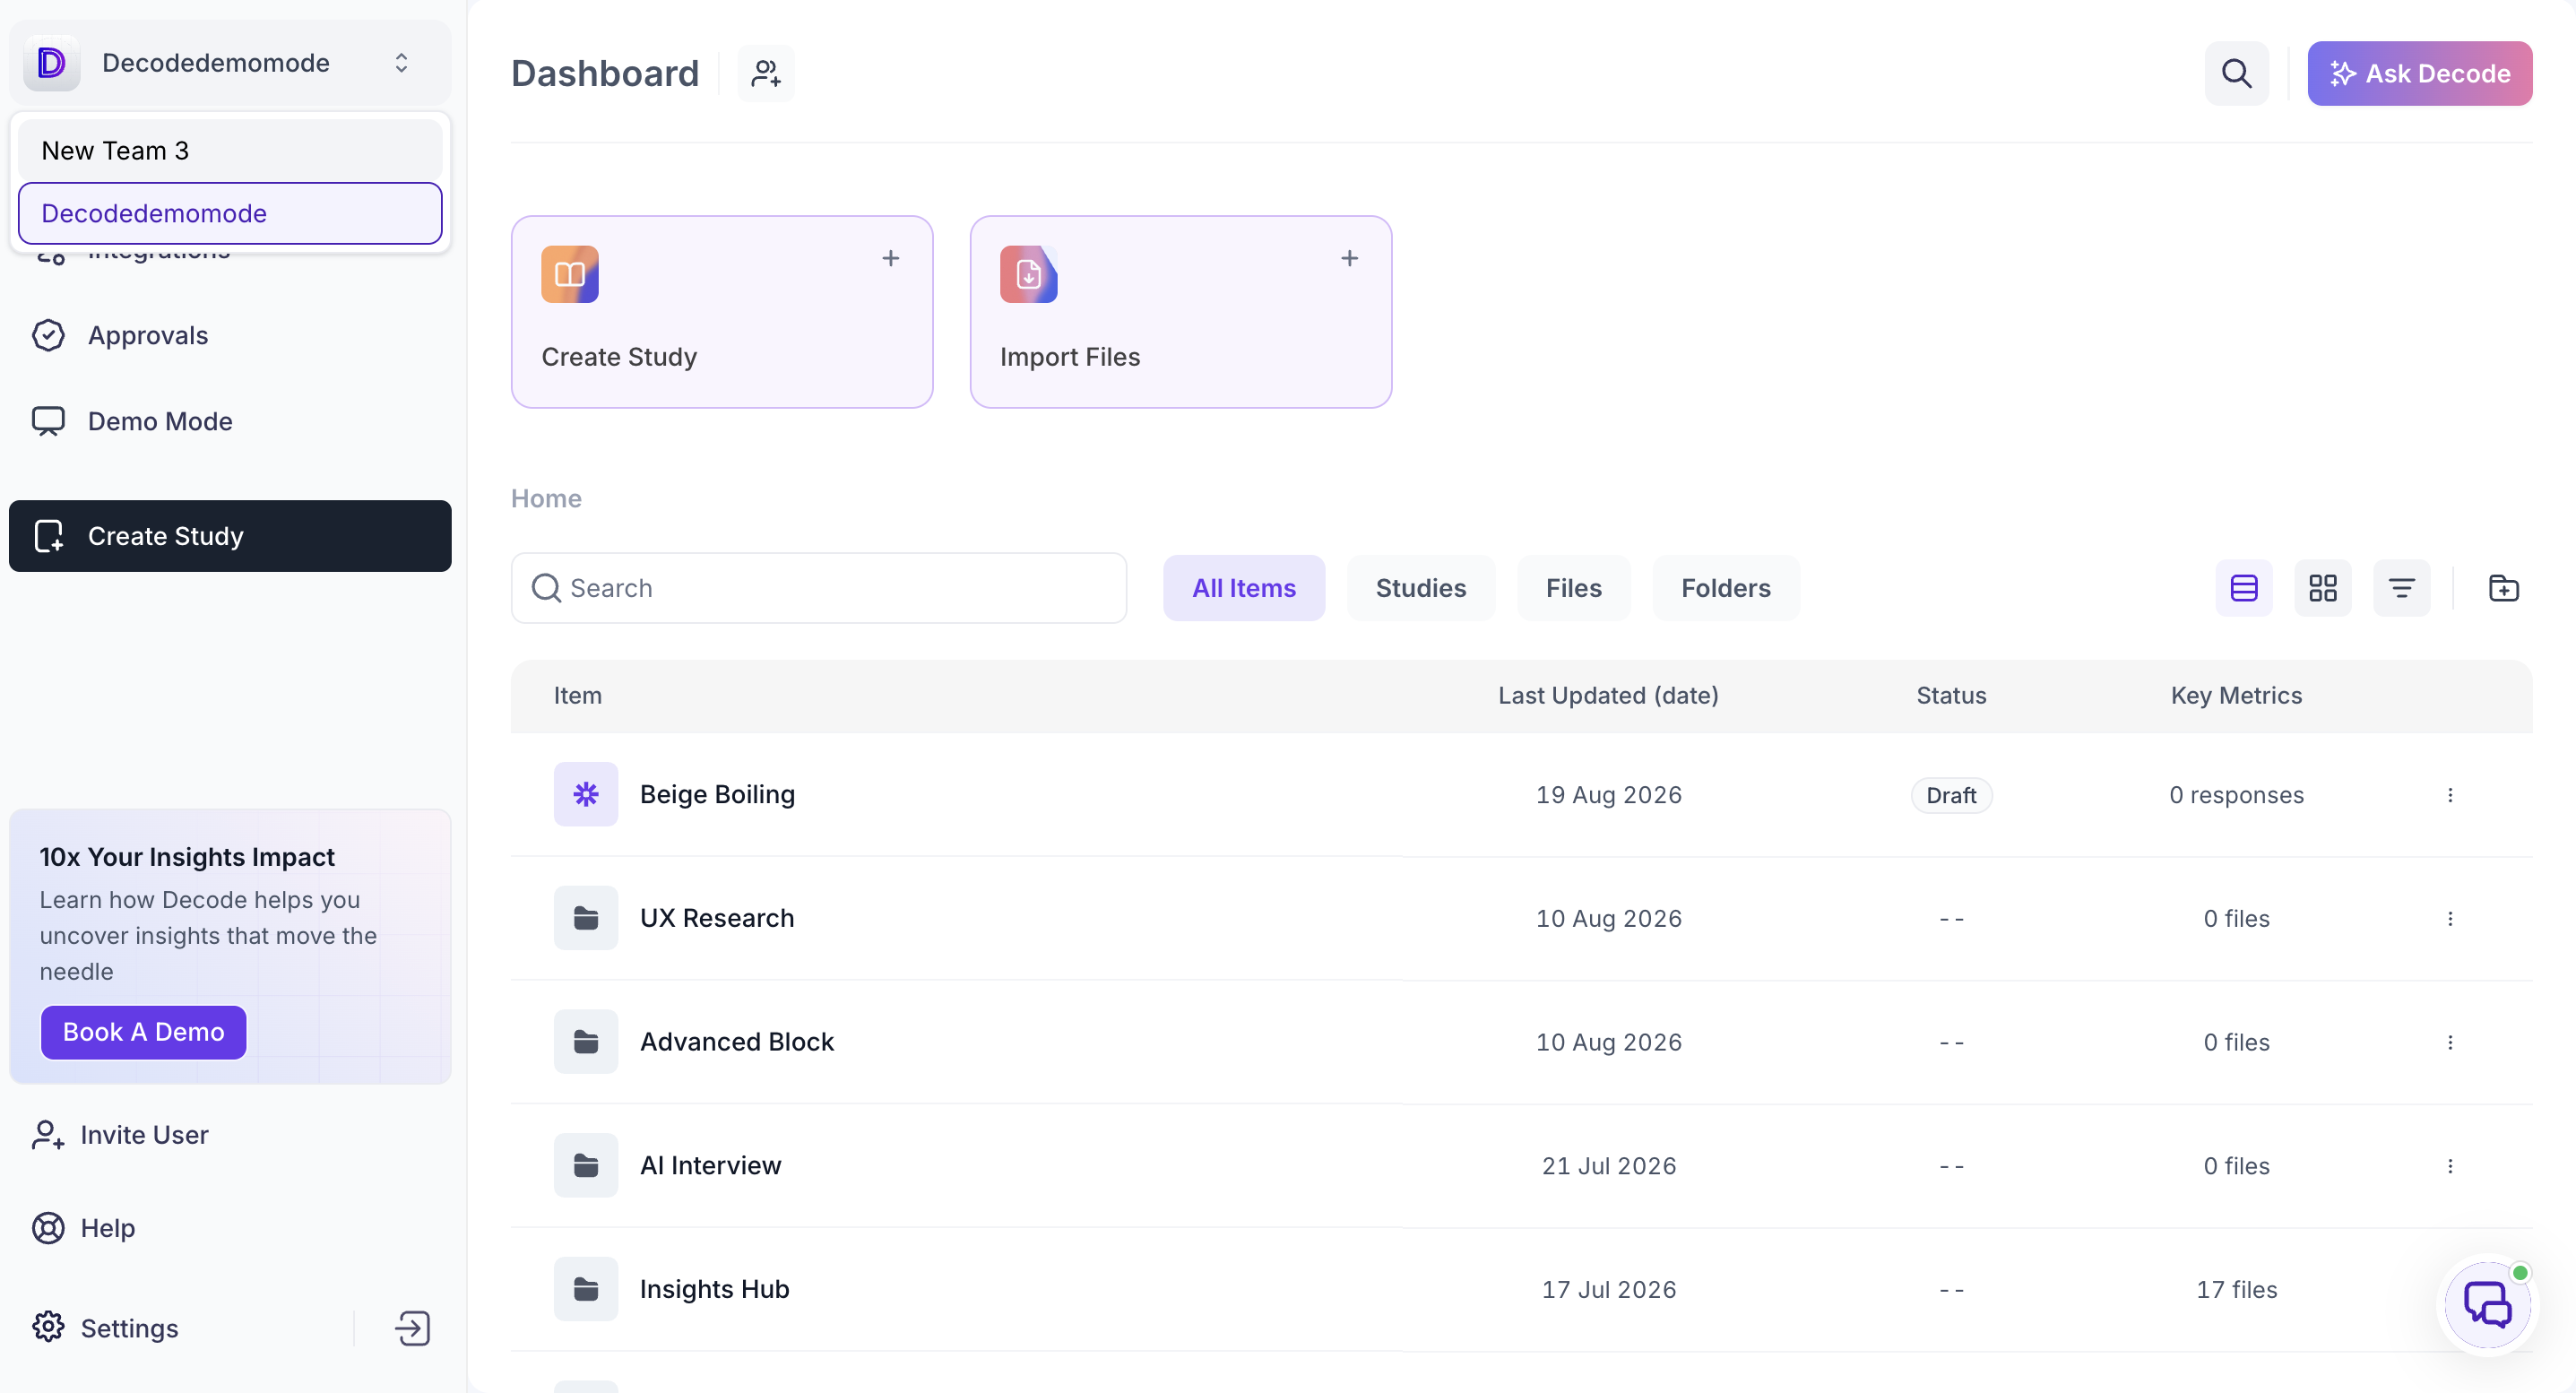Viewport: 2576px width, 1393px height.
Task: Open more options for Beige Boiling
Action: pyautogui.click(x=2450, y=795)
